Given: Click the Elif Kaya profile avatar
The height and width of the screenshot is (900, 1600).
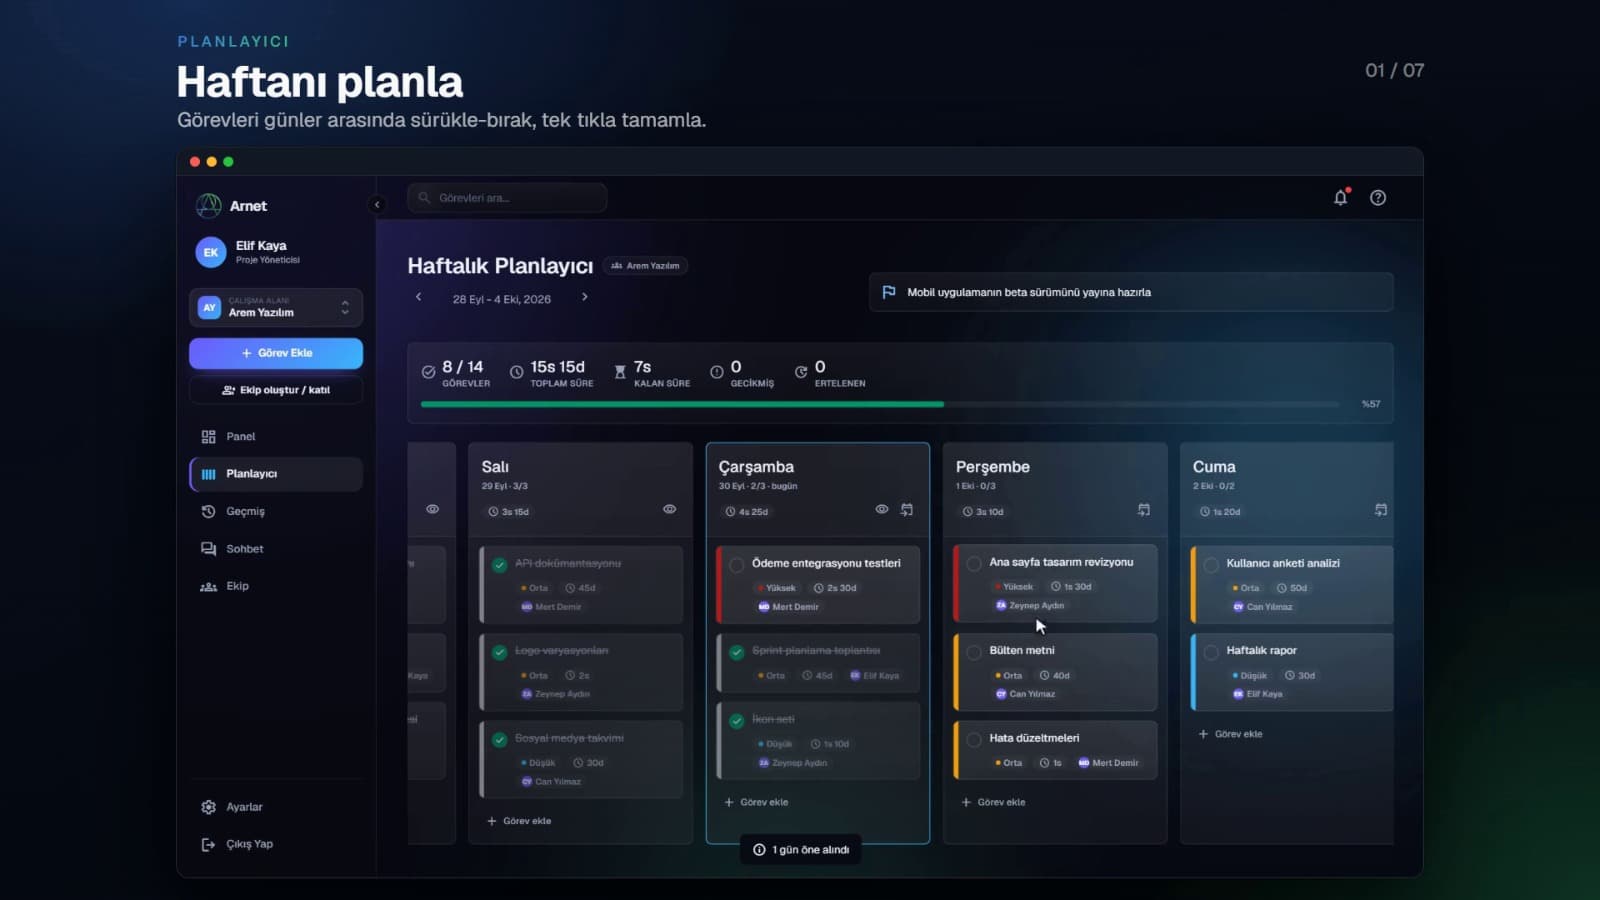Looking at the screenshot, I should click(x=210, y=252).
